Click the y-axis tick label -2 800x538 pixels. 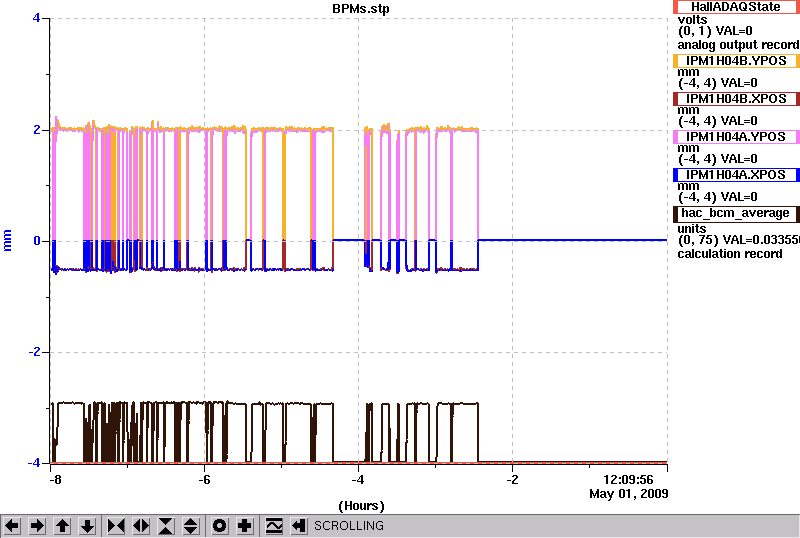[x=34, y=352]
